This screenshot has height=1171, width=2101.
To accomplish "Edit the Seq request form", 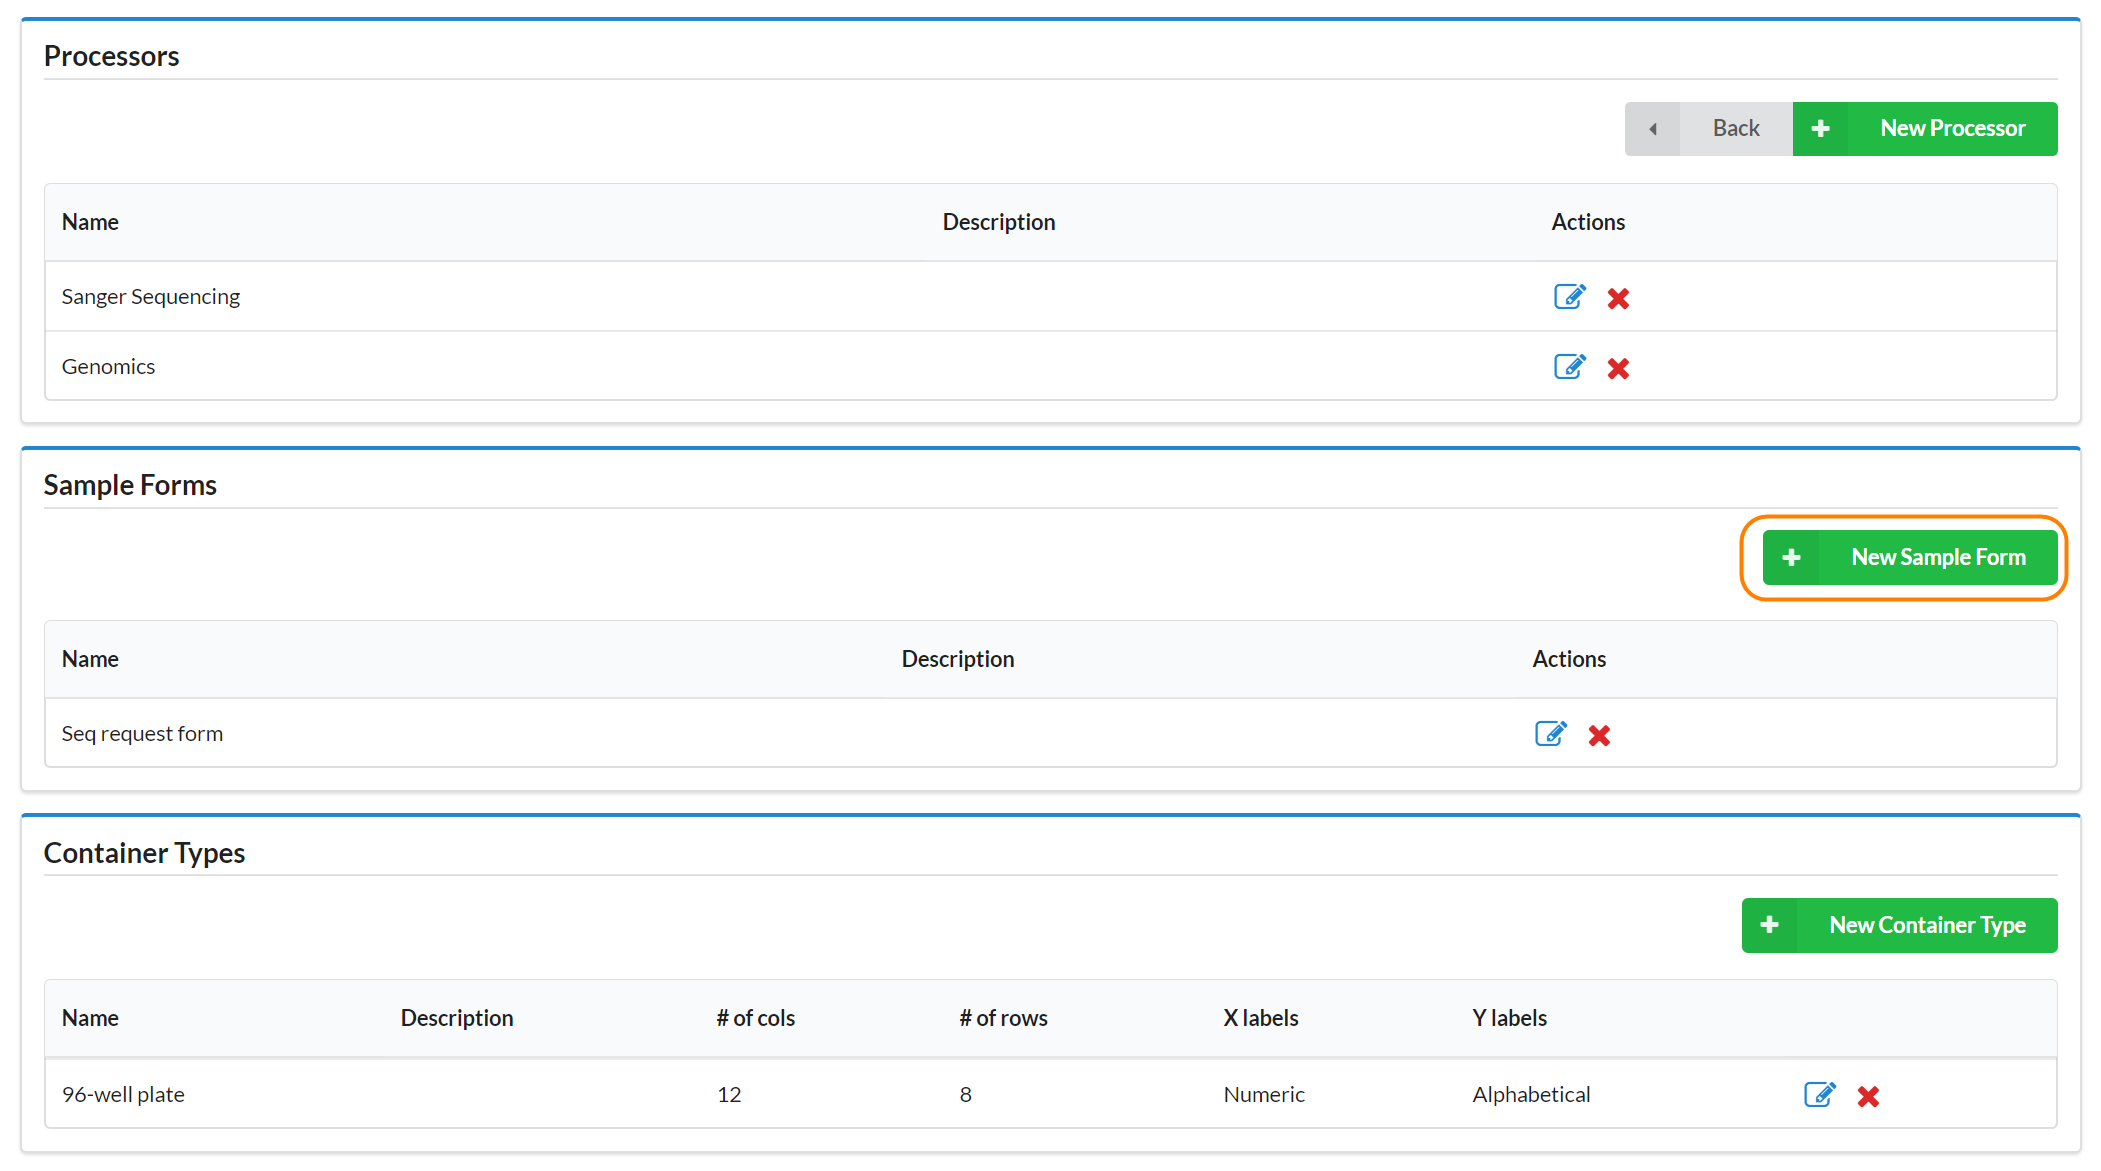I will pos(1550,734).
